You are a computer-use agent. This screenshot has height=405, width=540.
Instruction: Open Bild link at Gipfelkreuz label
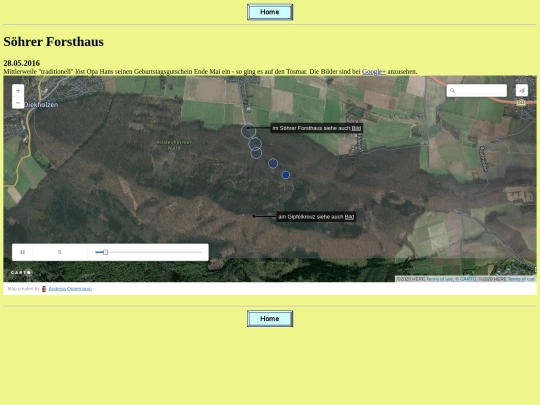pyautogui.click(x=349, y=217)
